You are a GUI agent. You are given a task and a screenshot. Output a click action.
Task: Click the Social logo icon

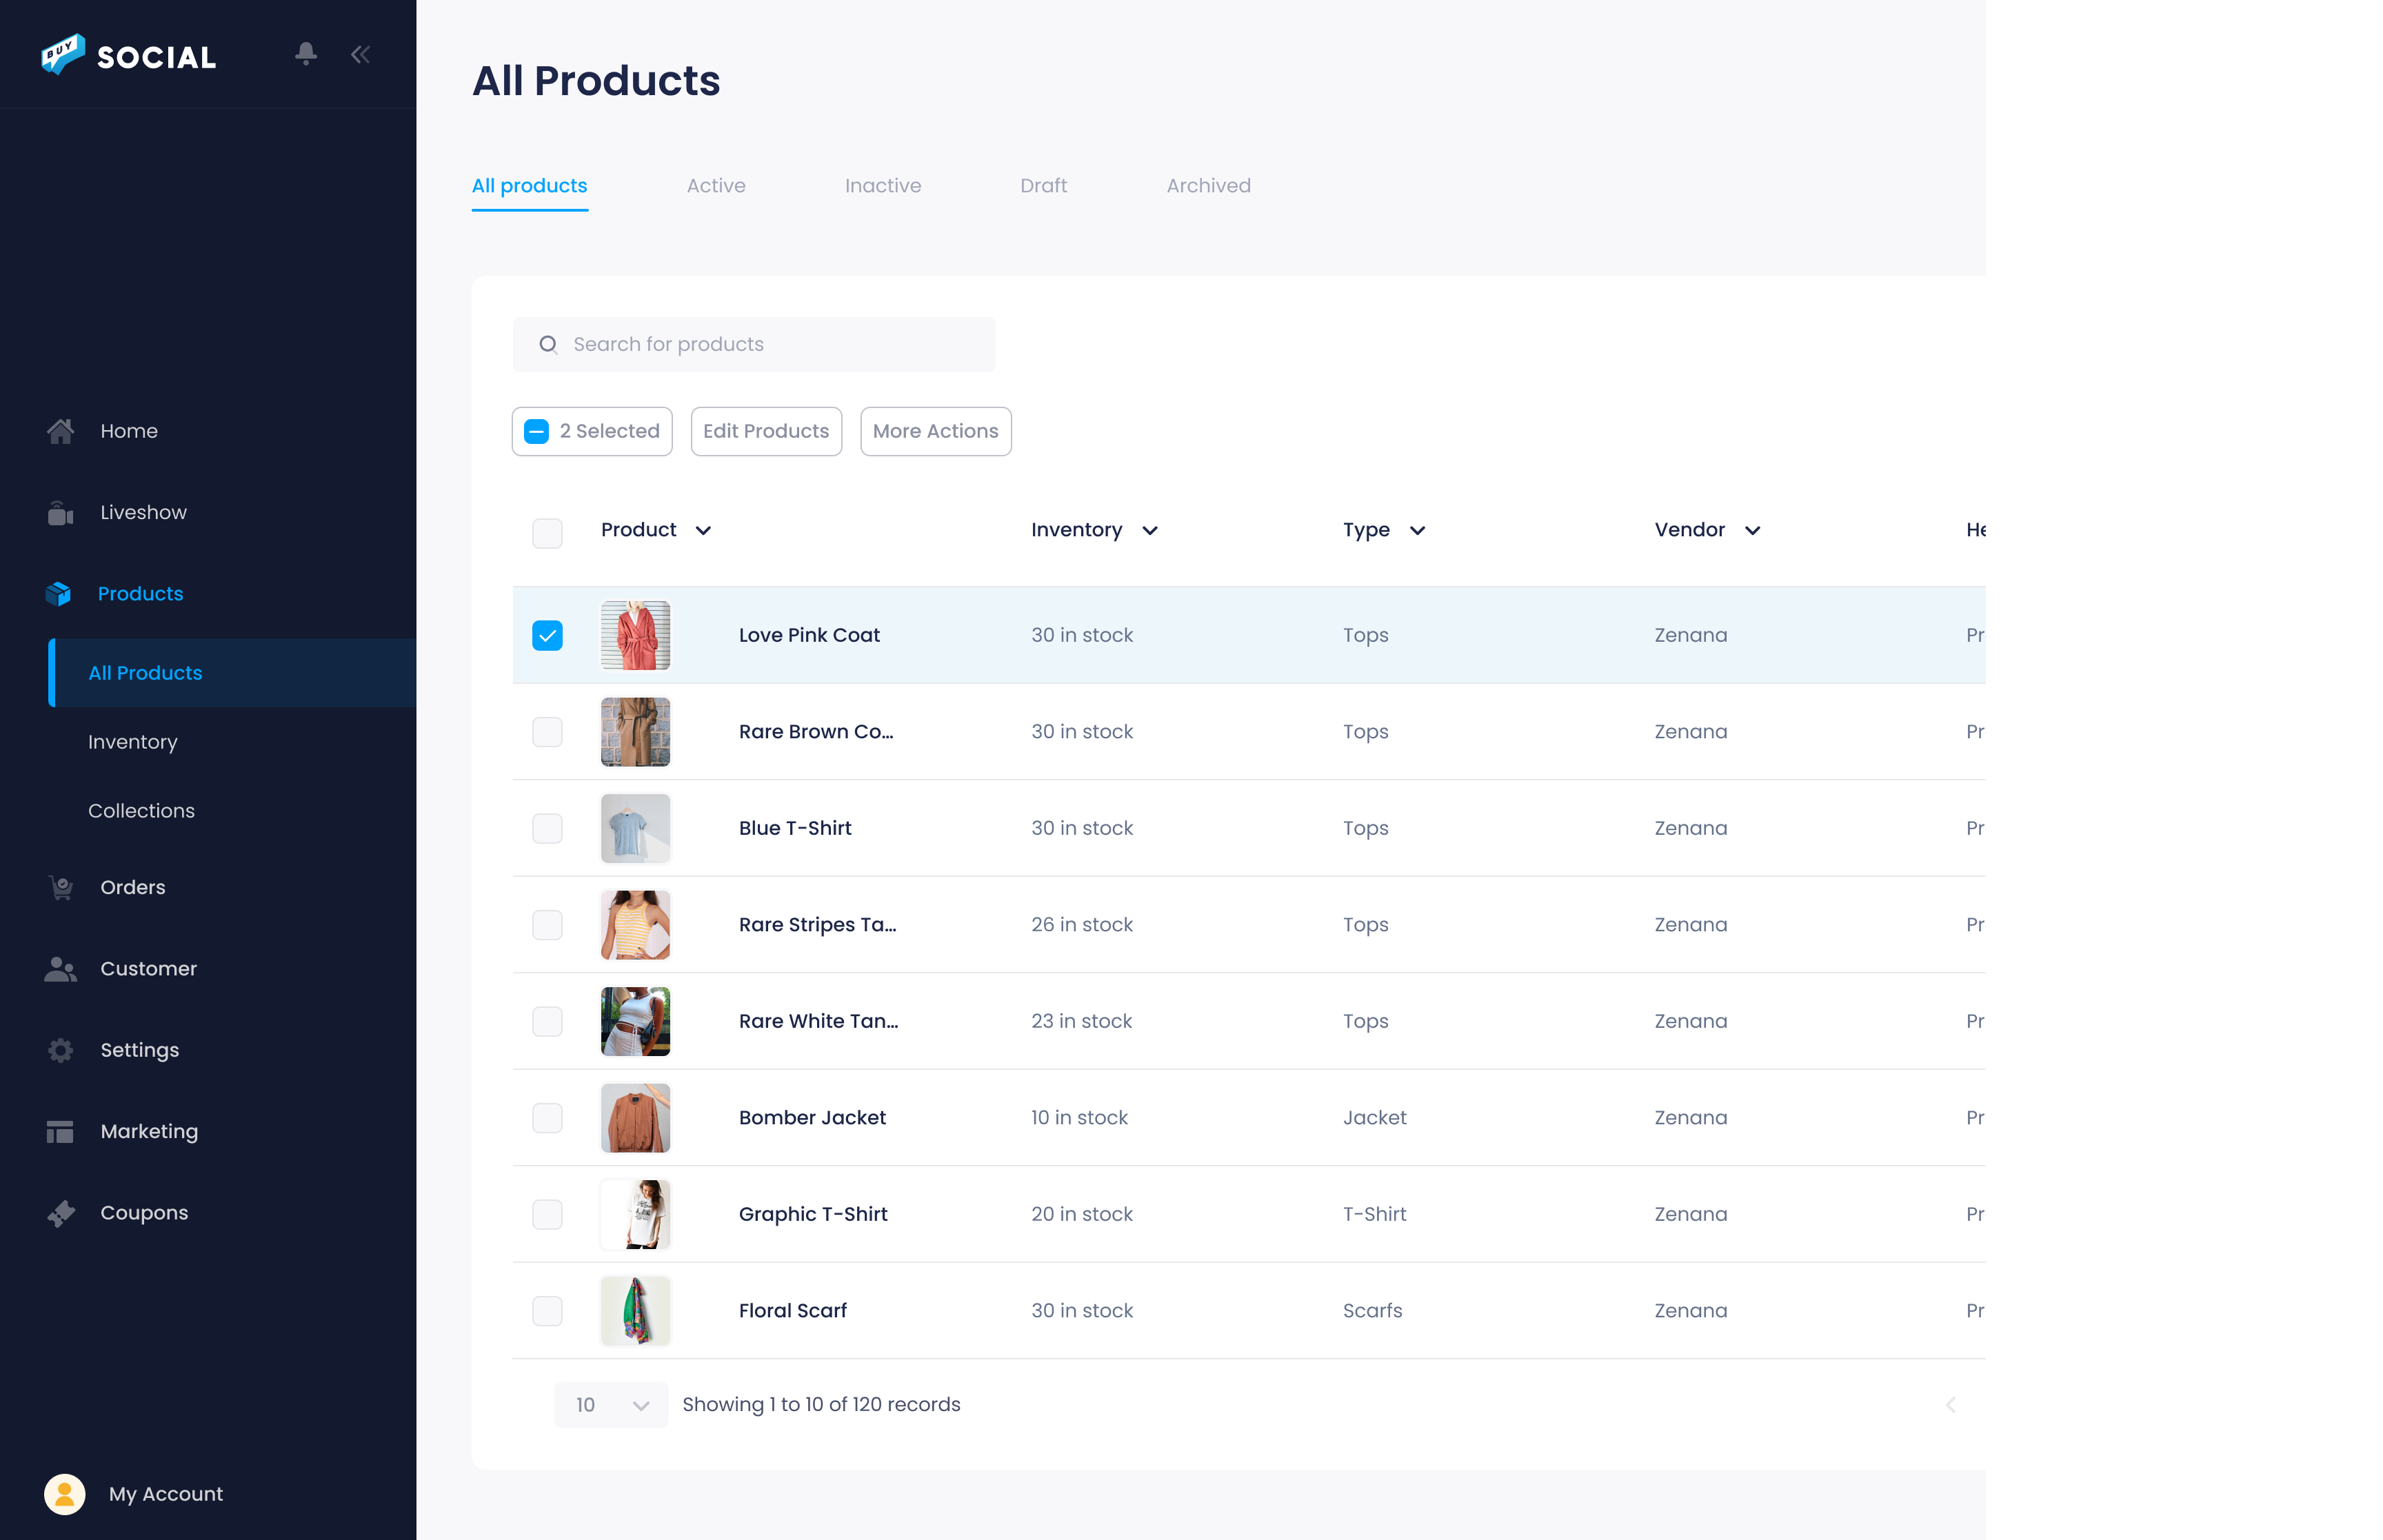61,55
